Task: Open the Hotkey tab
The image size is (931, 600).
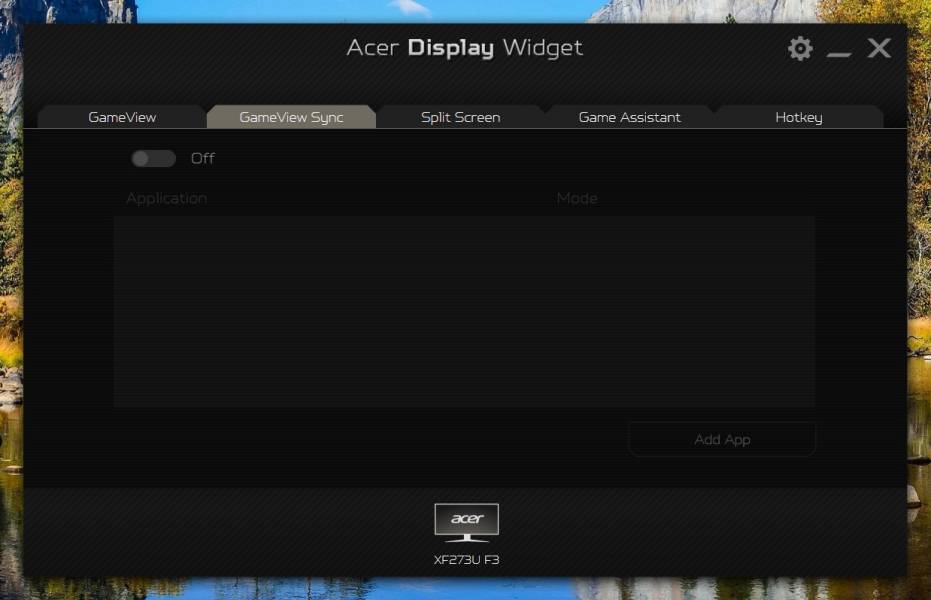Action: tap(800, 117)
